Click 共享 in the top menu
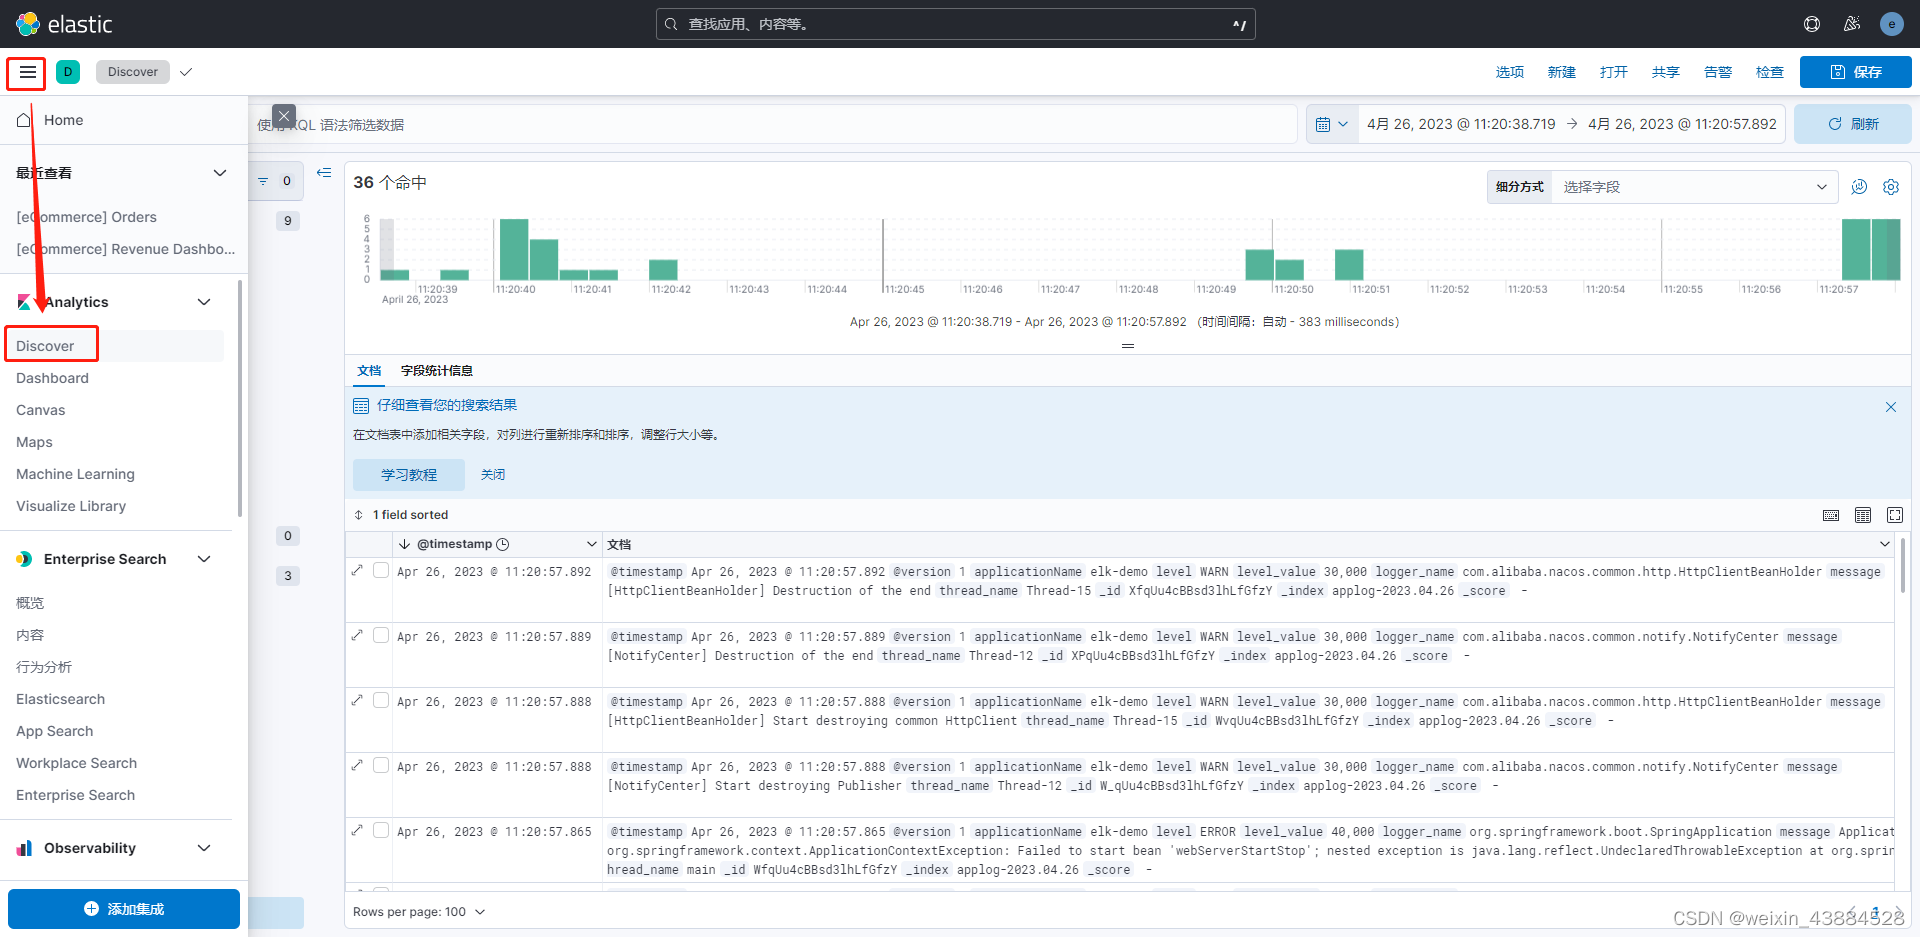Viewport: 1920px width, 937px height. tap(1666, 72)
